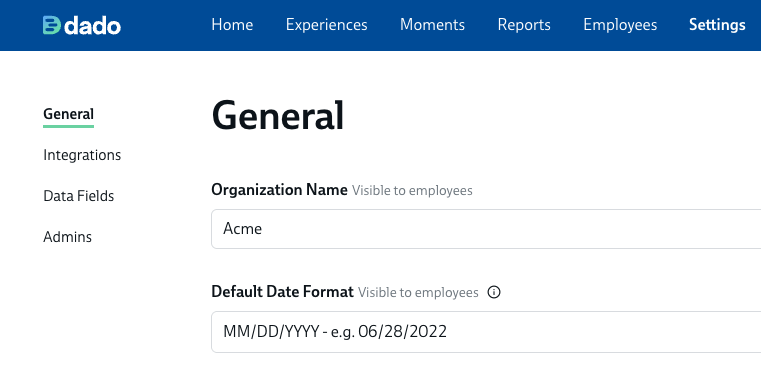Expand the Default Date Format dropdown
Viewport: 761px width, 380px height.
[486, 332]
